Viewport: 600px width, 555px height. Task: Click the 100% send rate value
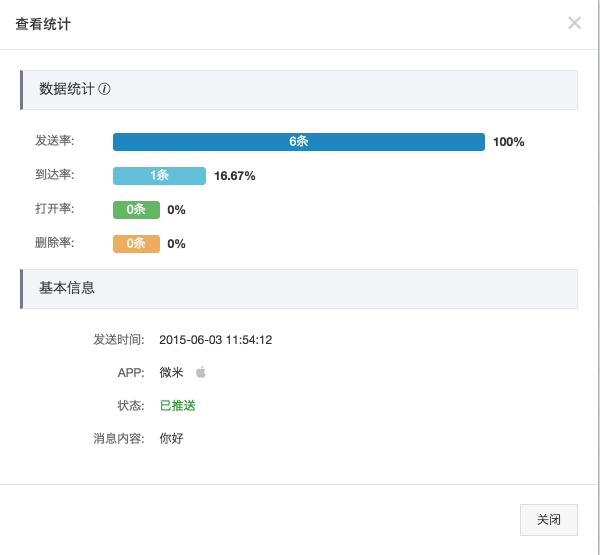point(508,142)
